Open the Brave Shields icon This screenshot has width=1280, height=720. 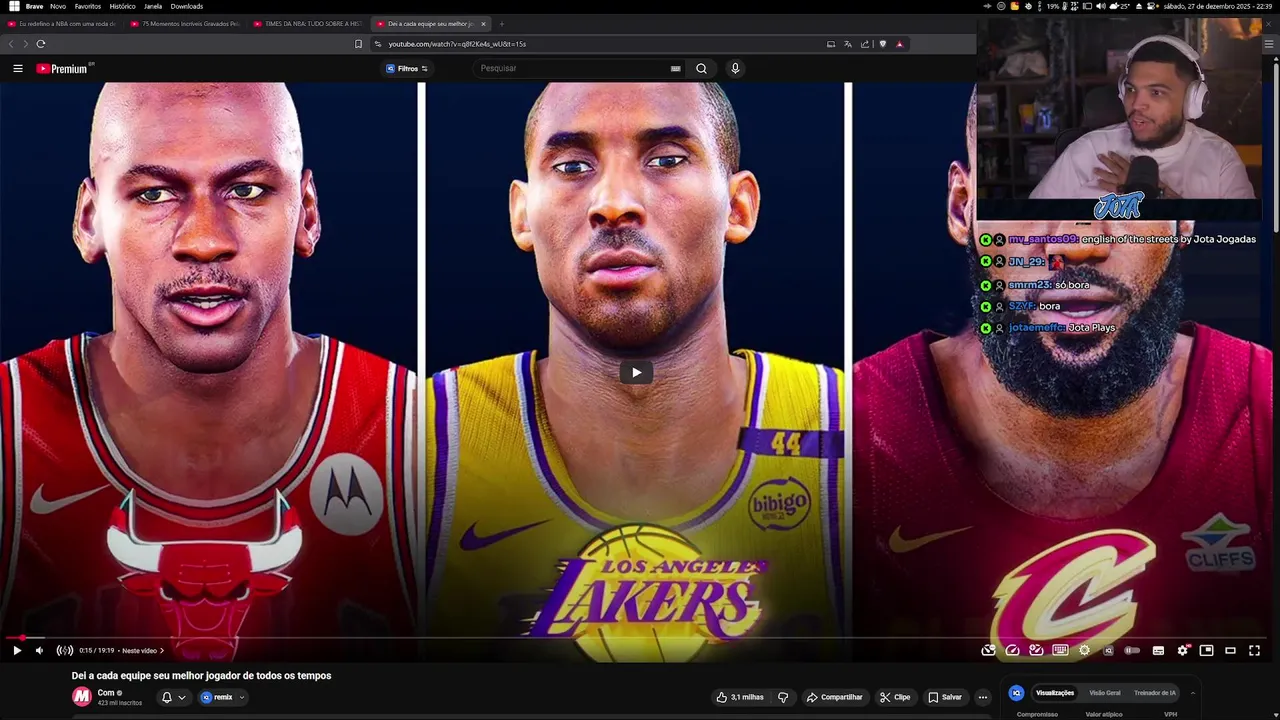pos(882,44)
